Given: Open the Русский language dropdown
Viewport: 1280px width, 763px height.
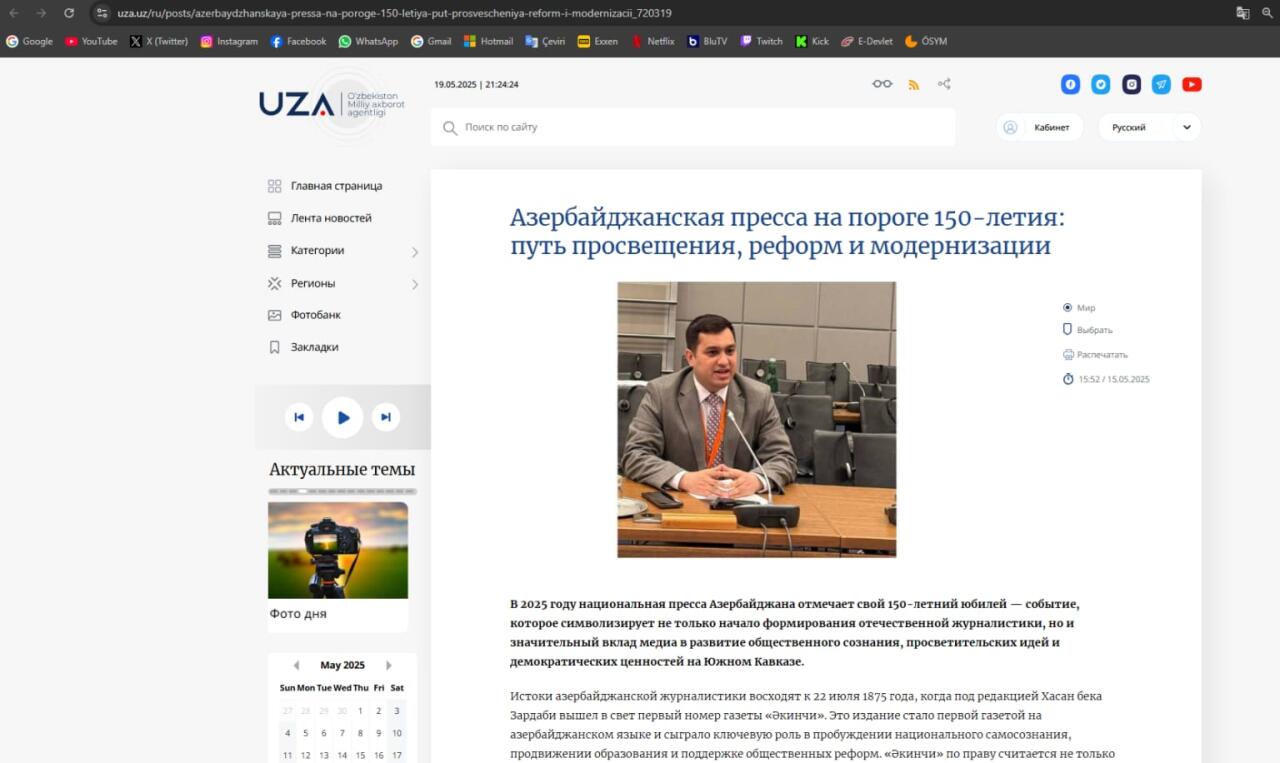Looking at the screenshot, I should click(x=1149, y=127).
